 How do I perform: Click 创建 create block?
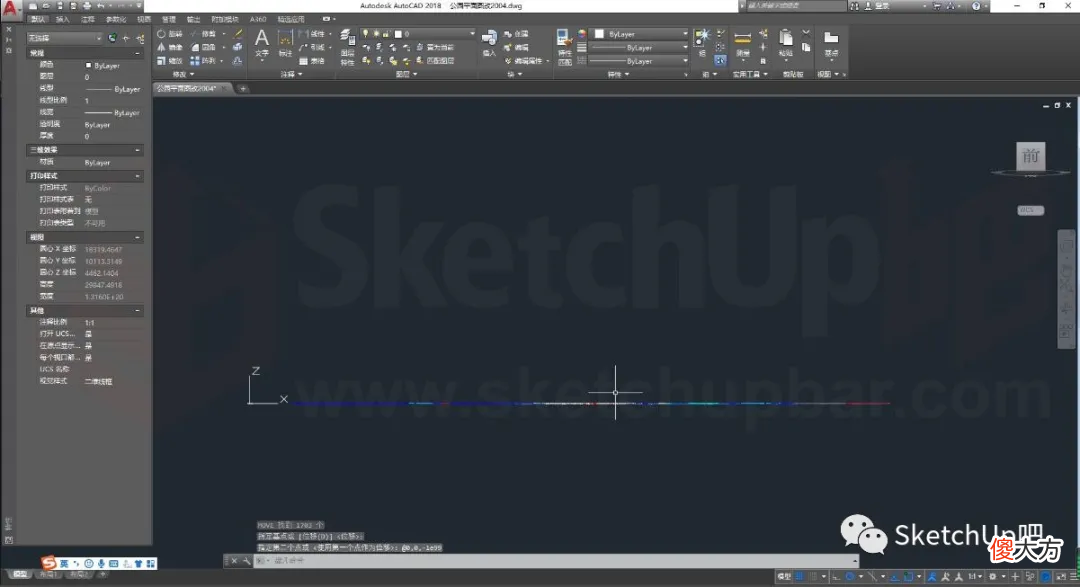tap(517, 34)
